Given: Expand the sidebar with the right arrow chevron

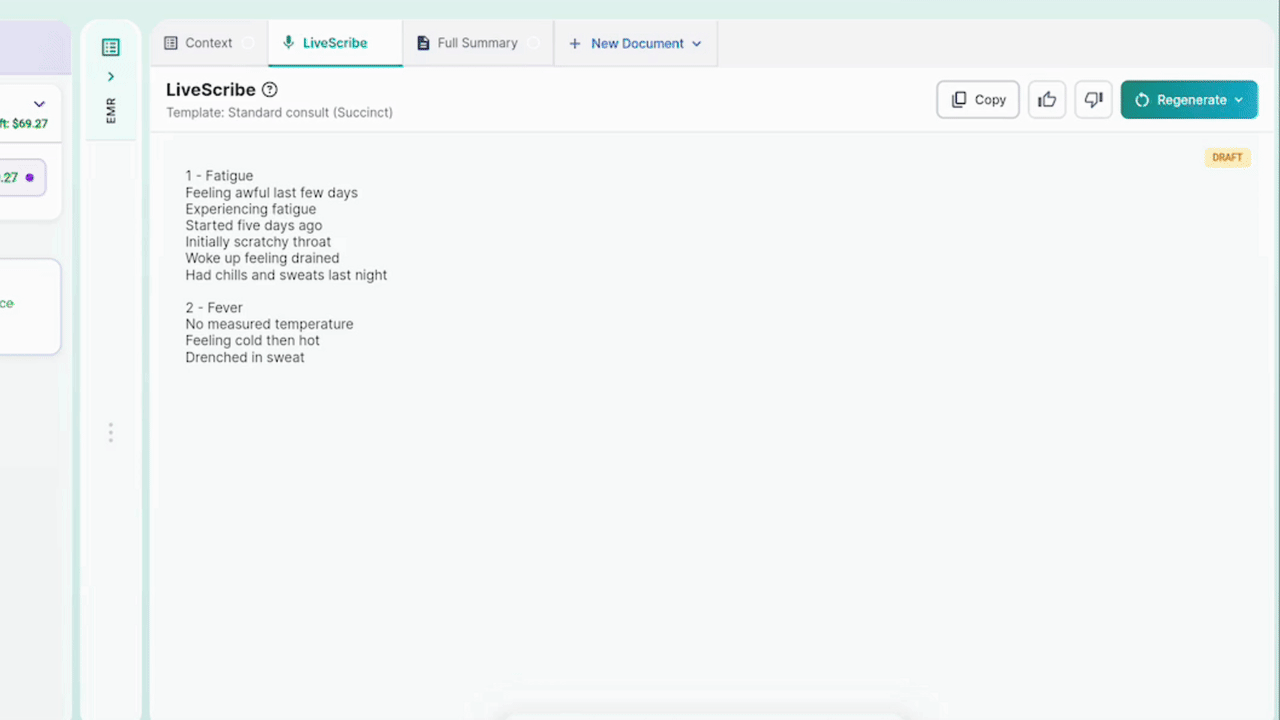Looking at the screenshot, I should (x=110, y=75).
